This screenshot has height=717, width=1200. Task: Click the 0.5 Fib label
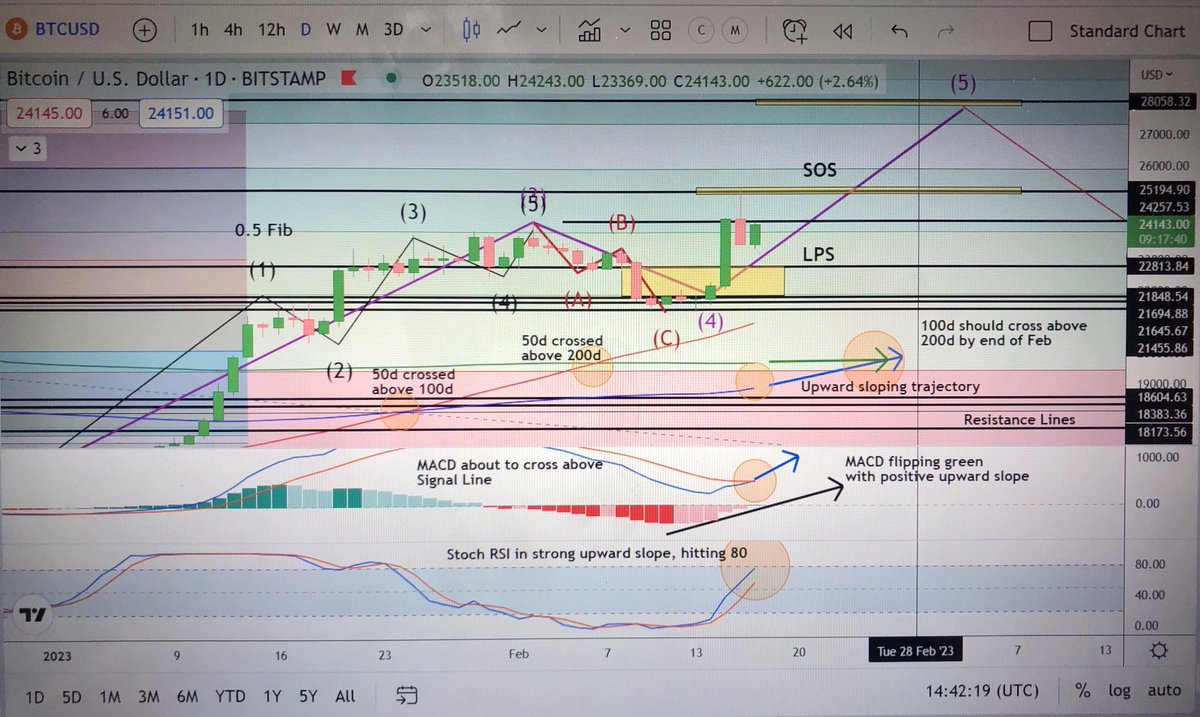click(x=263, y=230)
